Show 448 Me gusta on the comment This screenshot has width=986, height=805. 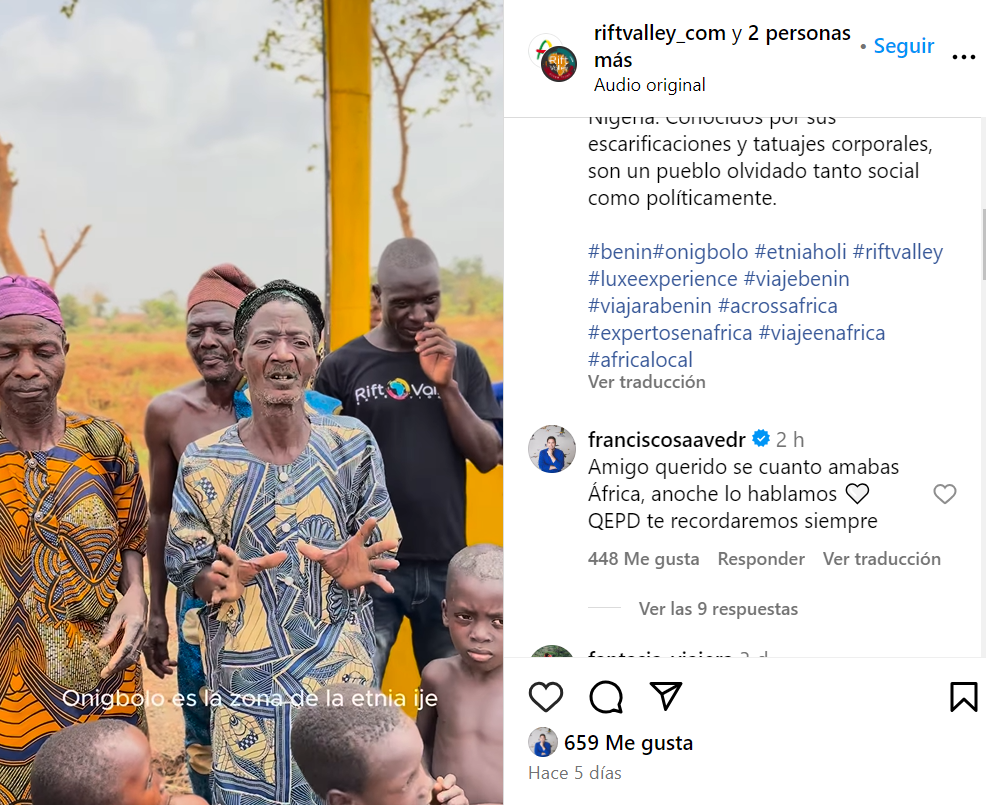(643, 558)
